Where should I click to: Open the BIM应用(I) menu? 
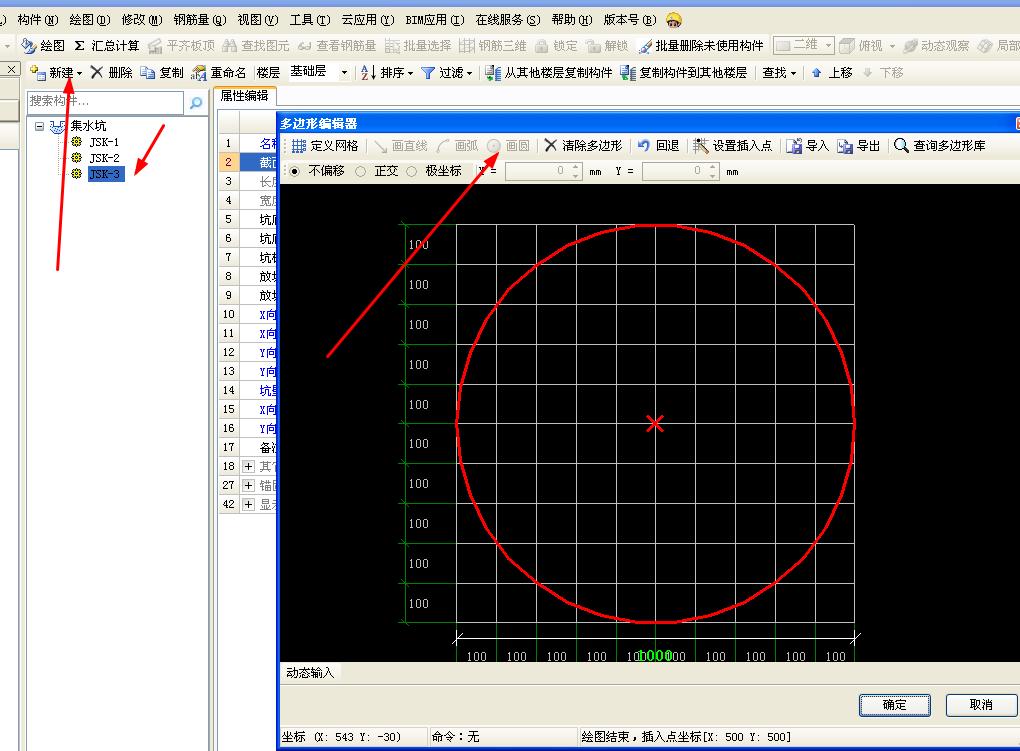click(435, 20)
